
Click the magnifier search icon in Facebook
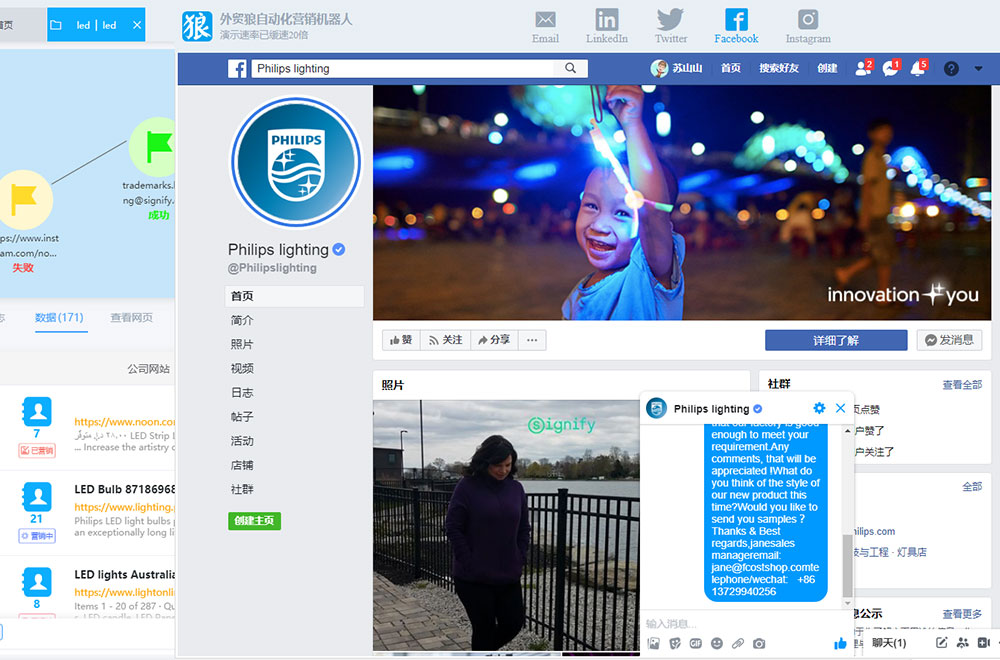click(570, 68)
